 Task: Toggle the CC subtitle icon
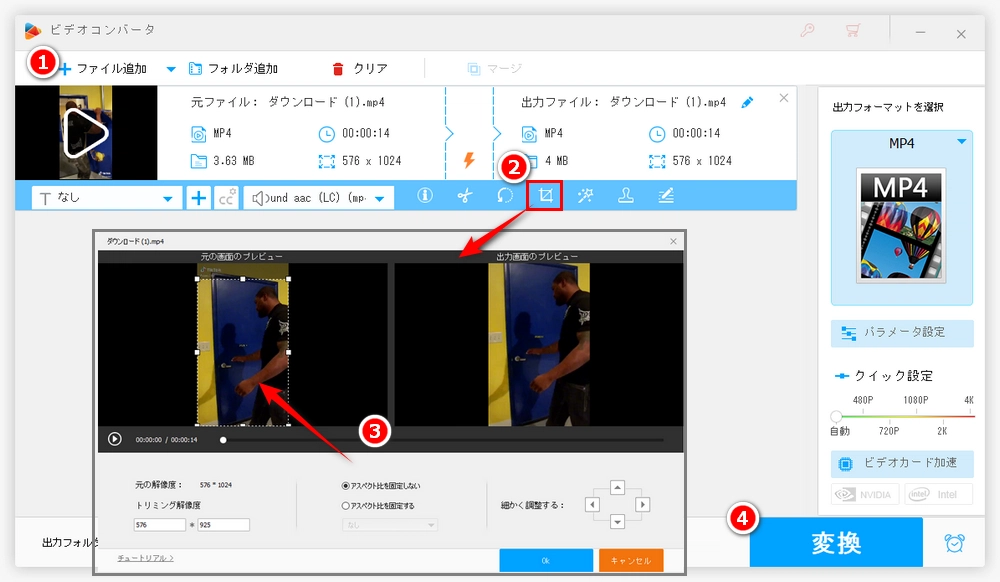[225, 197]
